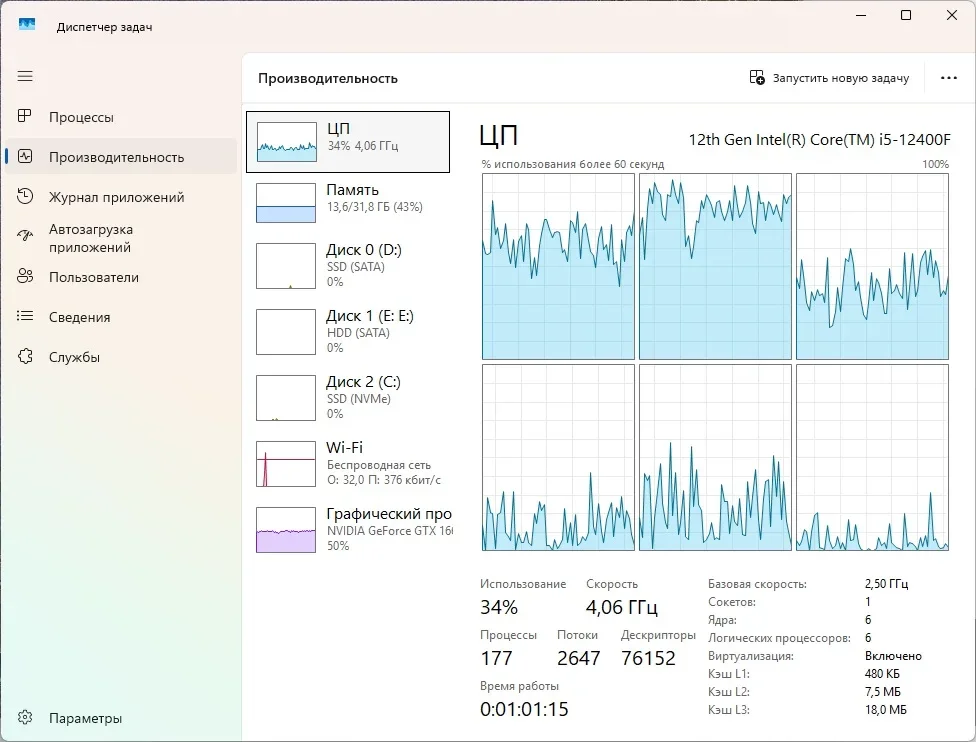Click the % использования более 60 секунд label
This screenshot has height=742, width=976.
tap(573, 164)
